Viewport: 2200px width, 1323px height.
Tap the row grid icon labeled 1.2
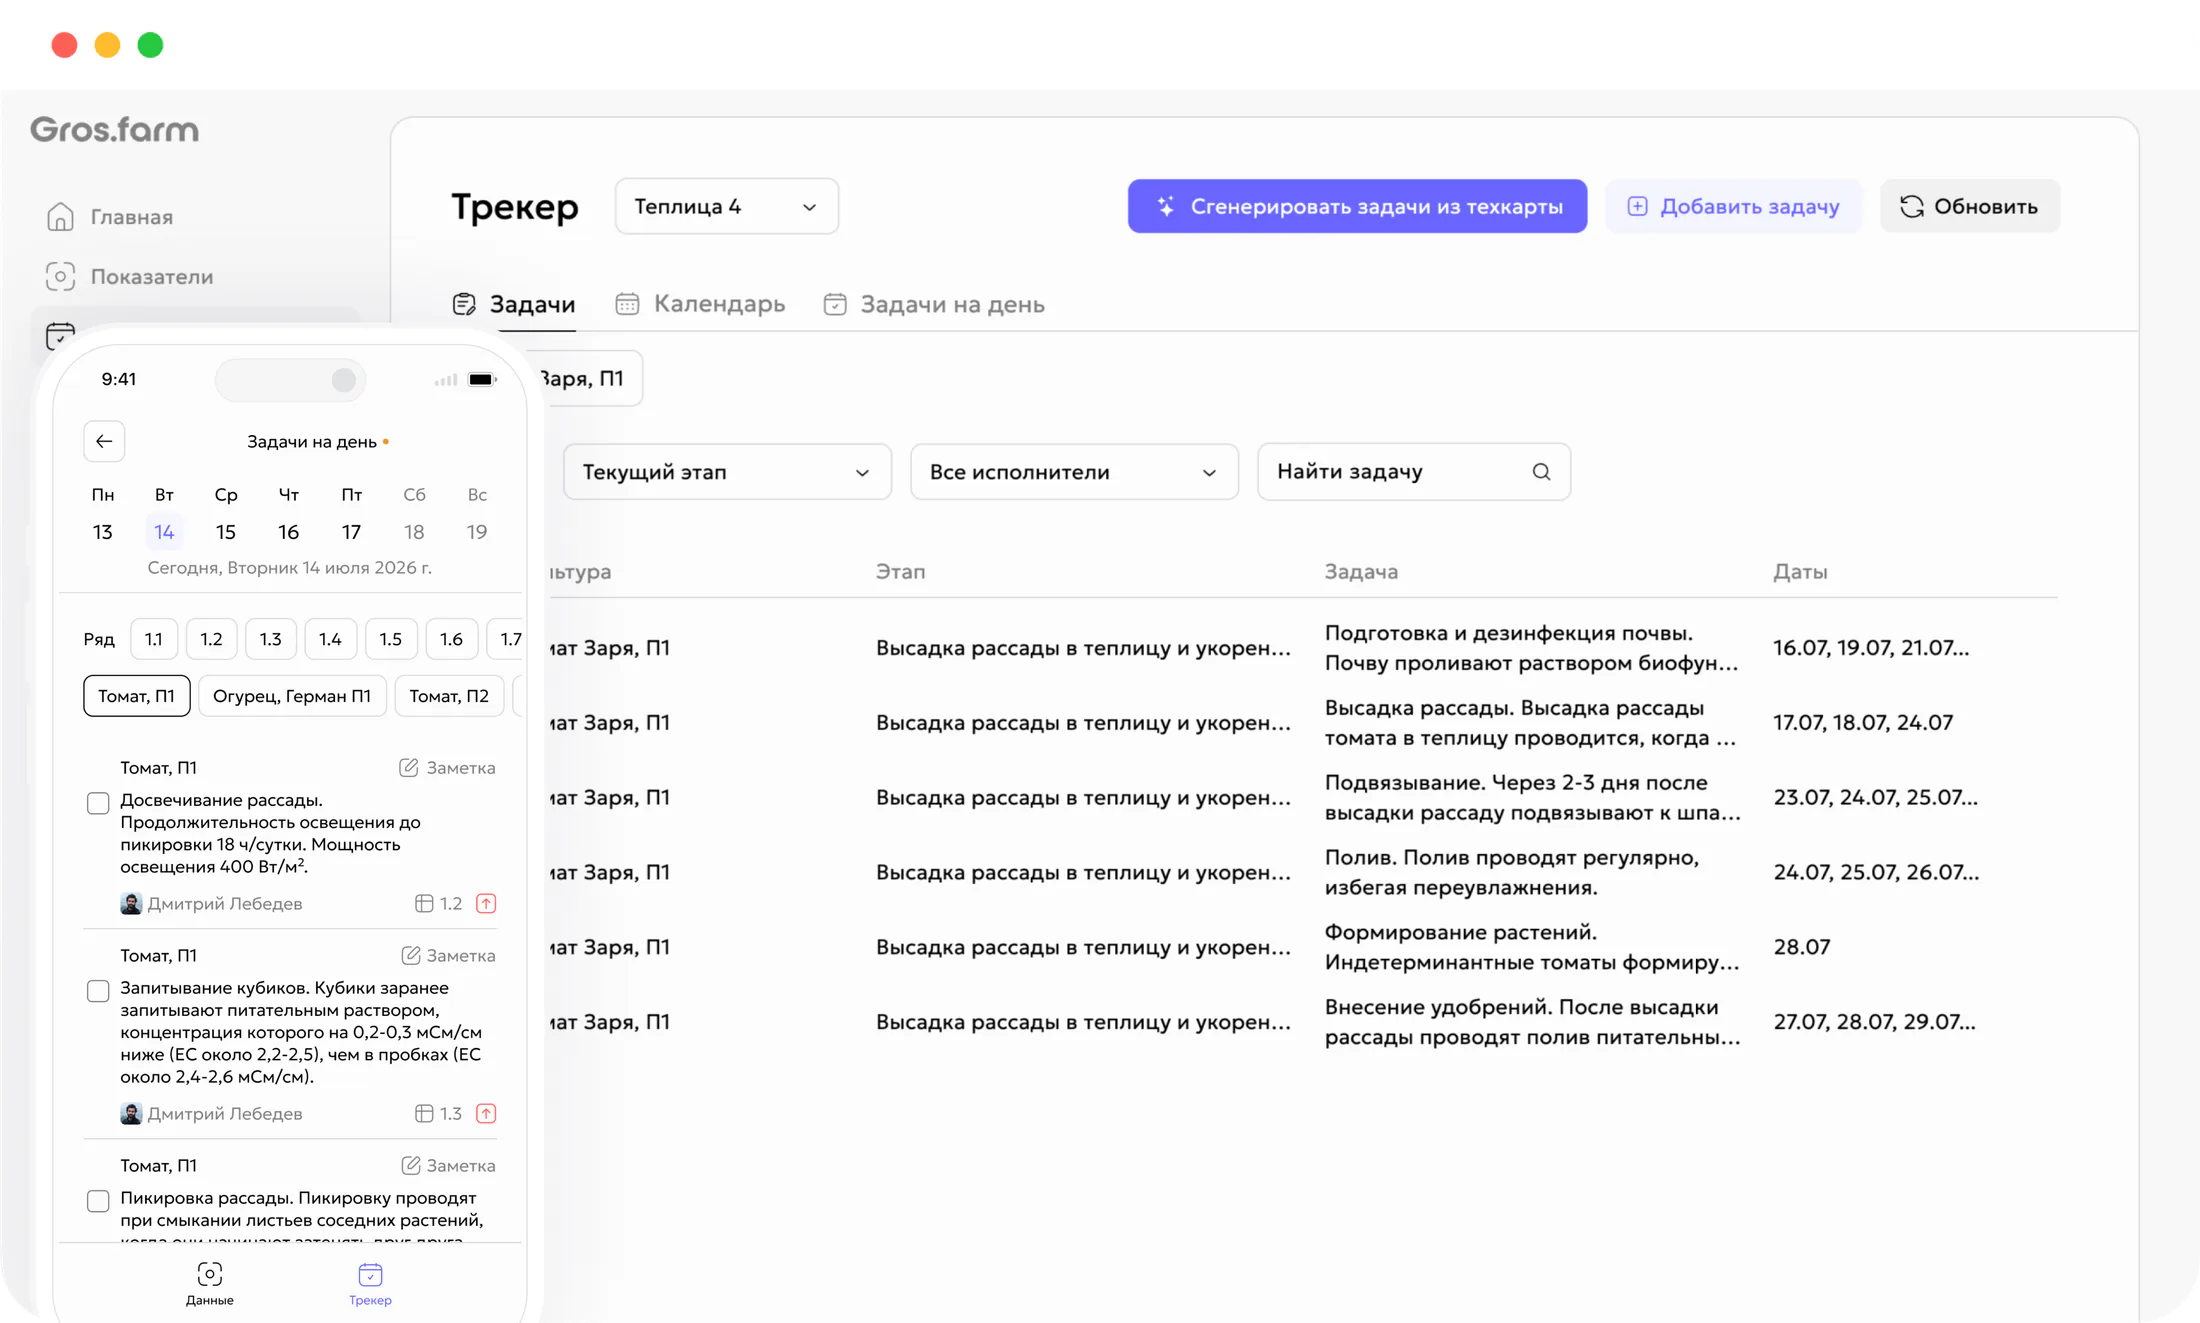[x=424, y=903]
